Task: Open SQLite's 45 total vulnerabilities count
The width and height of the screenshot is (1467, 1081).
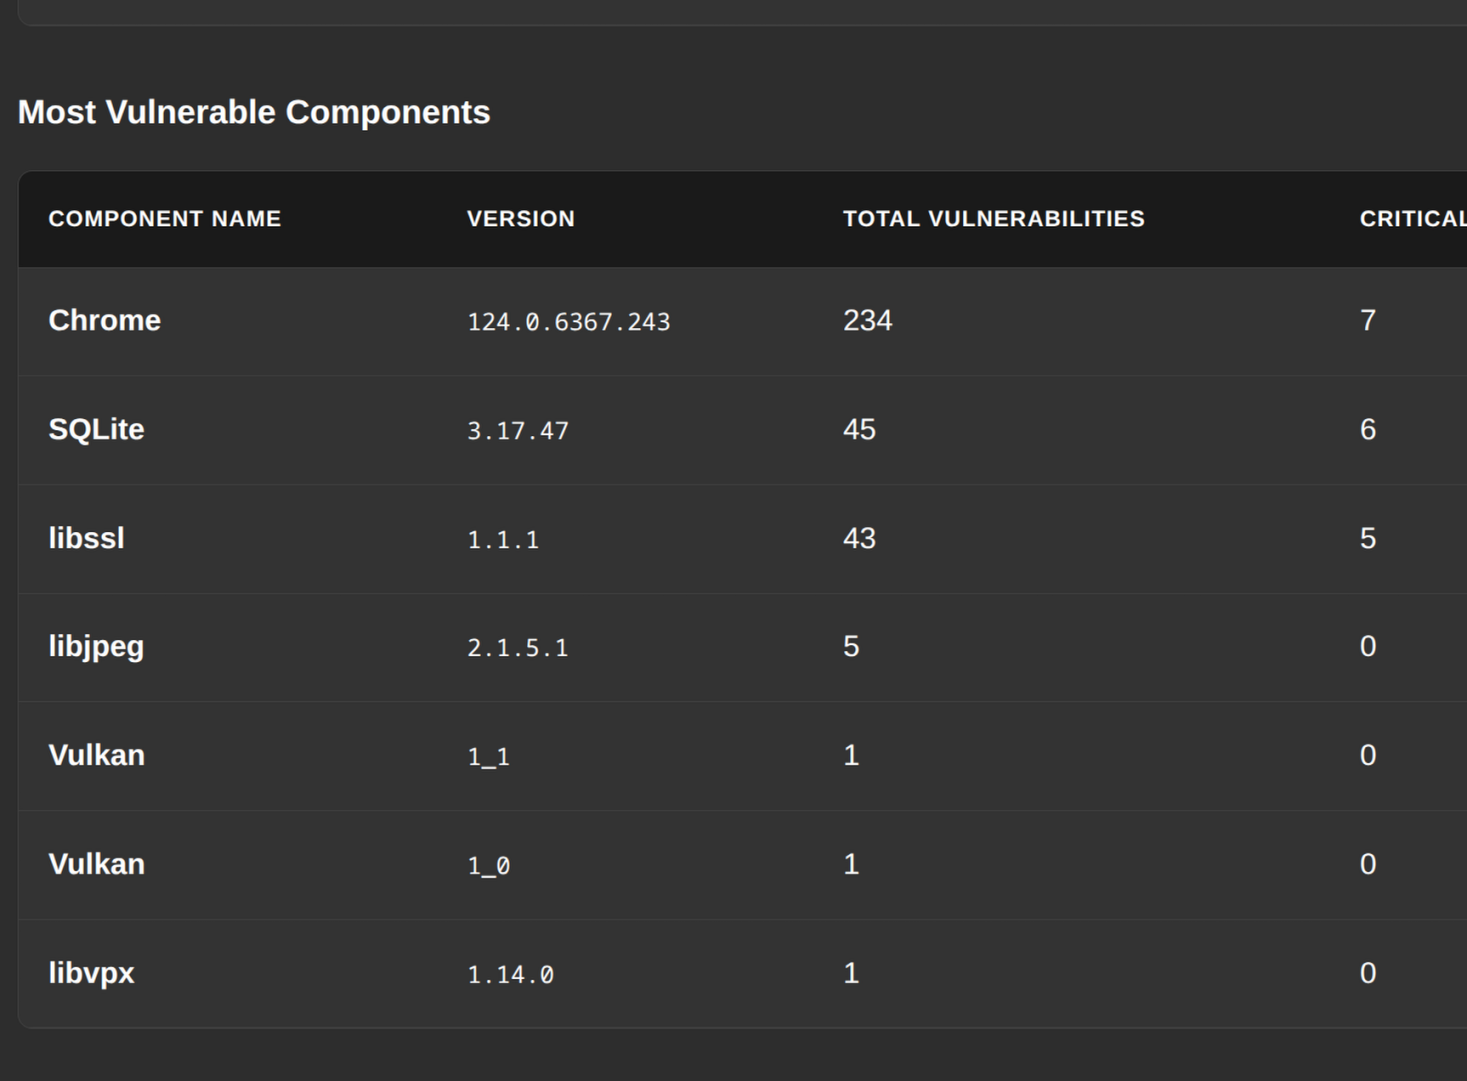Action: 860,430
